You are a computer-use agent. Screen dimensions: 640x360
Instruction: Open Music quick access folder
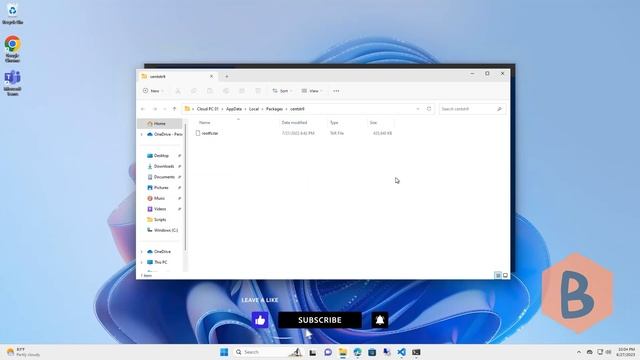pyautogui.click(x=160, y=198)
